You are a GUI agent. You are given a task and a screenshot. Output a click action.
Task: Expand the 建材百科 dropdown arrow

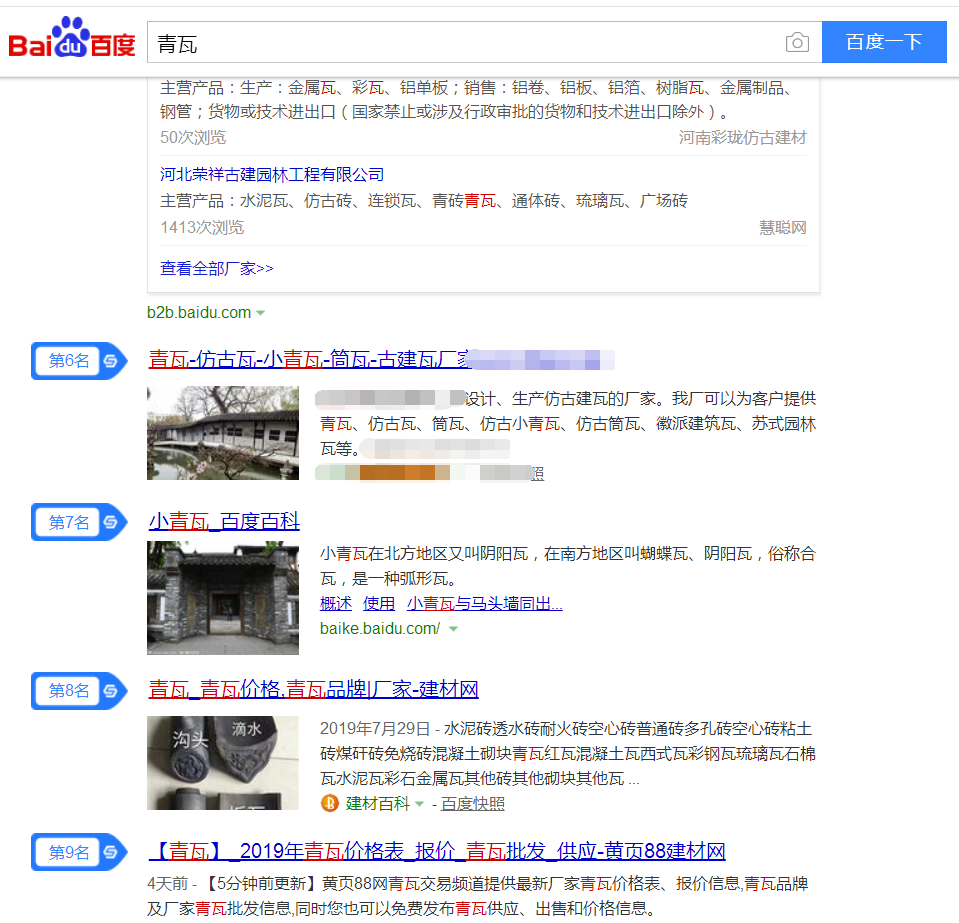[420, 804]
